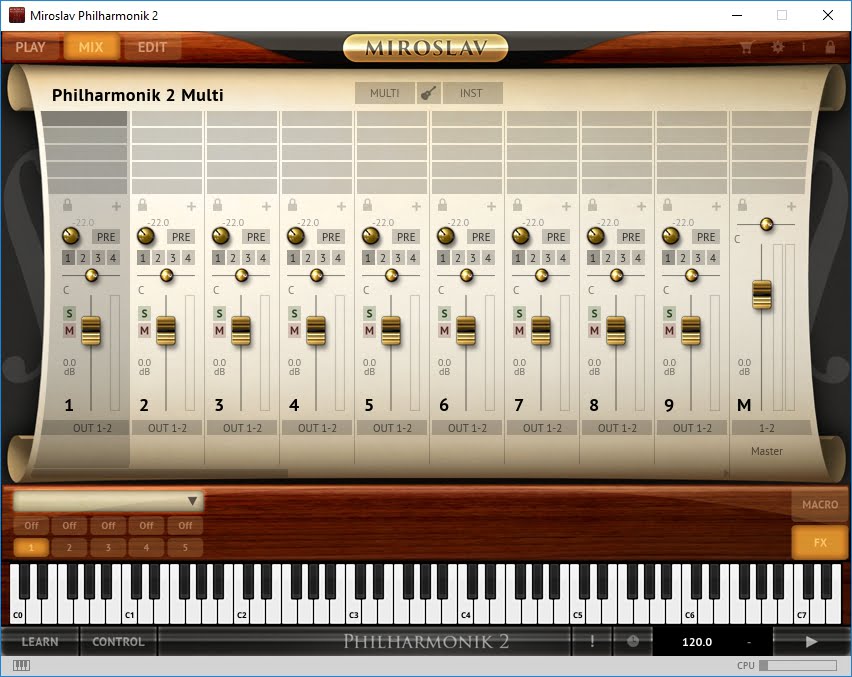Mute channel 9
This screenshot has height=677, width=852.
[x=669, y=330]
